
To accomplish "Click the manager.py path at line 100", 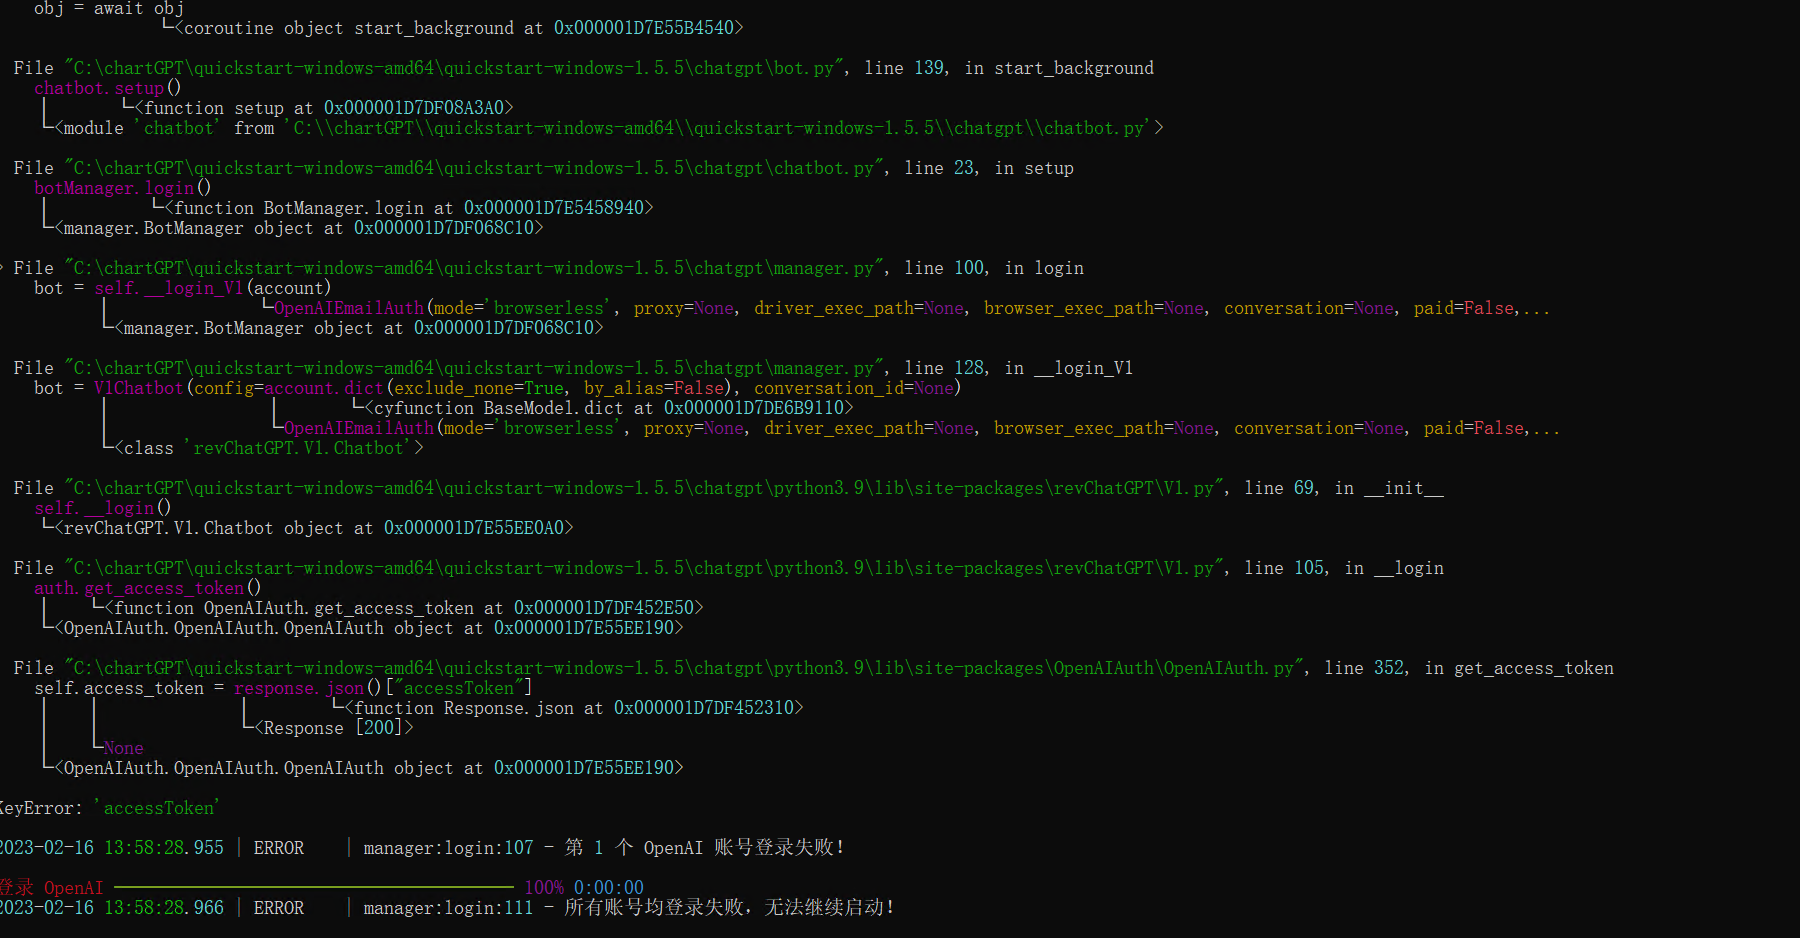I will (474, 268).
